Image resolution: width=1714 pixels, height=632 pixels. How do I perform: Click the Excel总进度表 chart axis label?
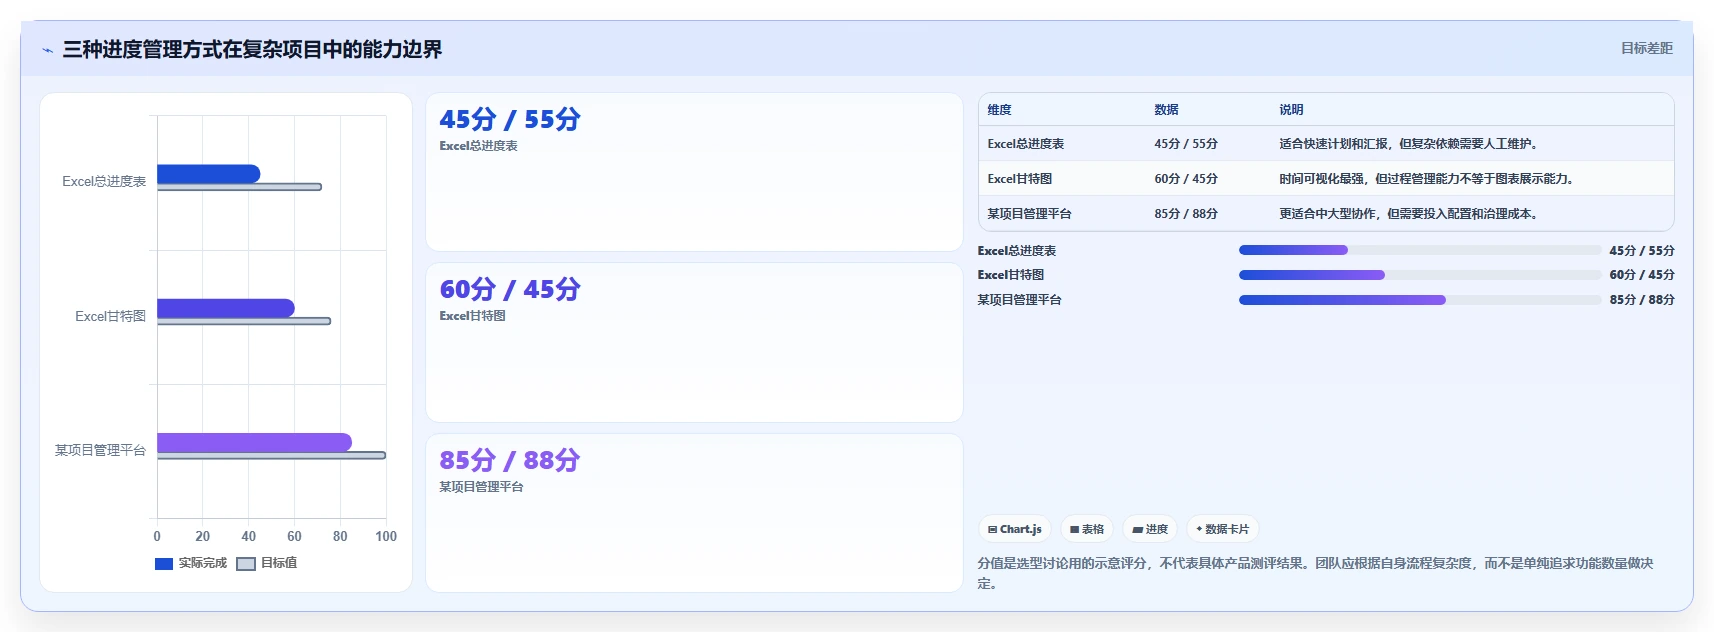(x=104, y=181)
